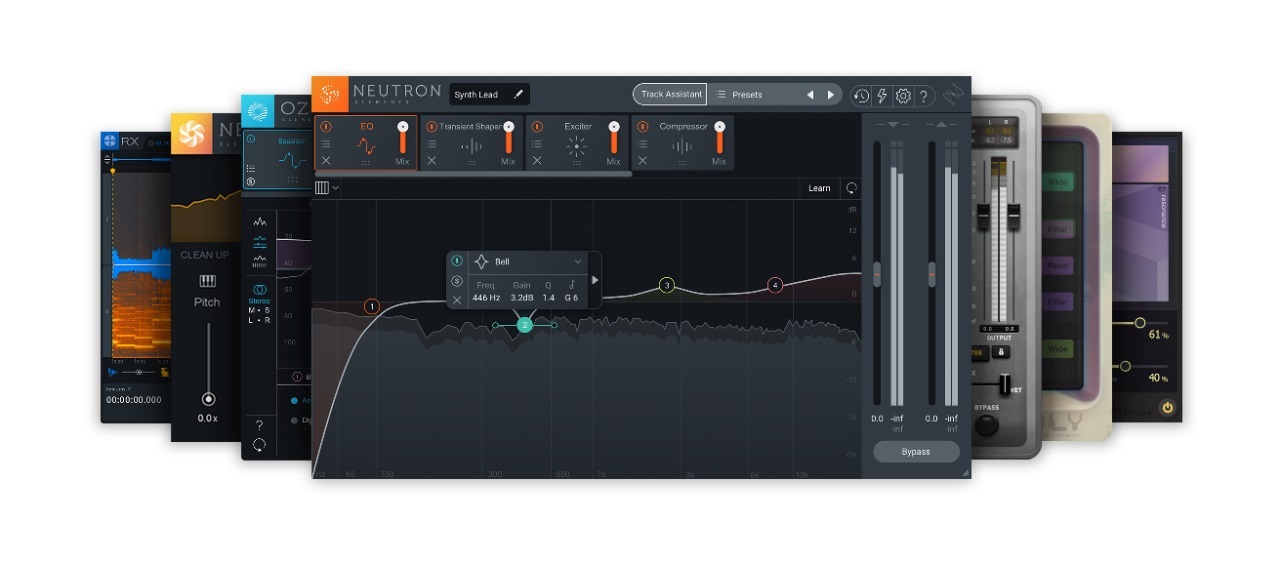This screenshot has height=561, width=1280.
Task: Open Neutron settings gear
Action: [x=903, y=96]
